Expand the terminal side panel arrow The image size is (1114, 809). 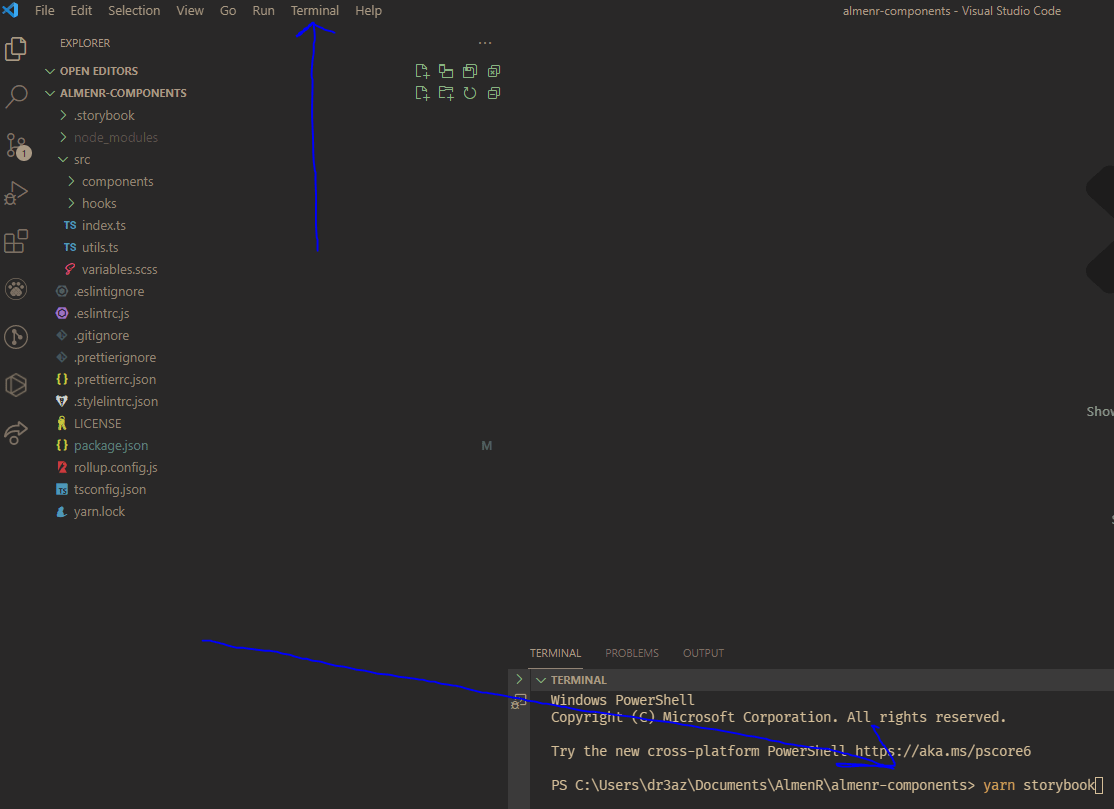tap(519, 679)
